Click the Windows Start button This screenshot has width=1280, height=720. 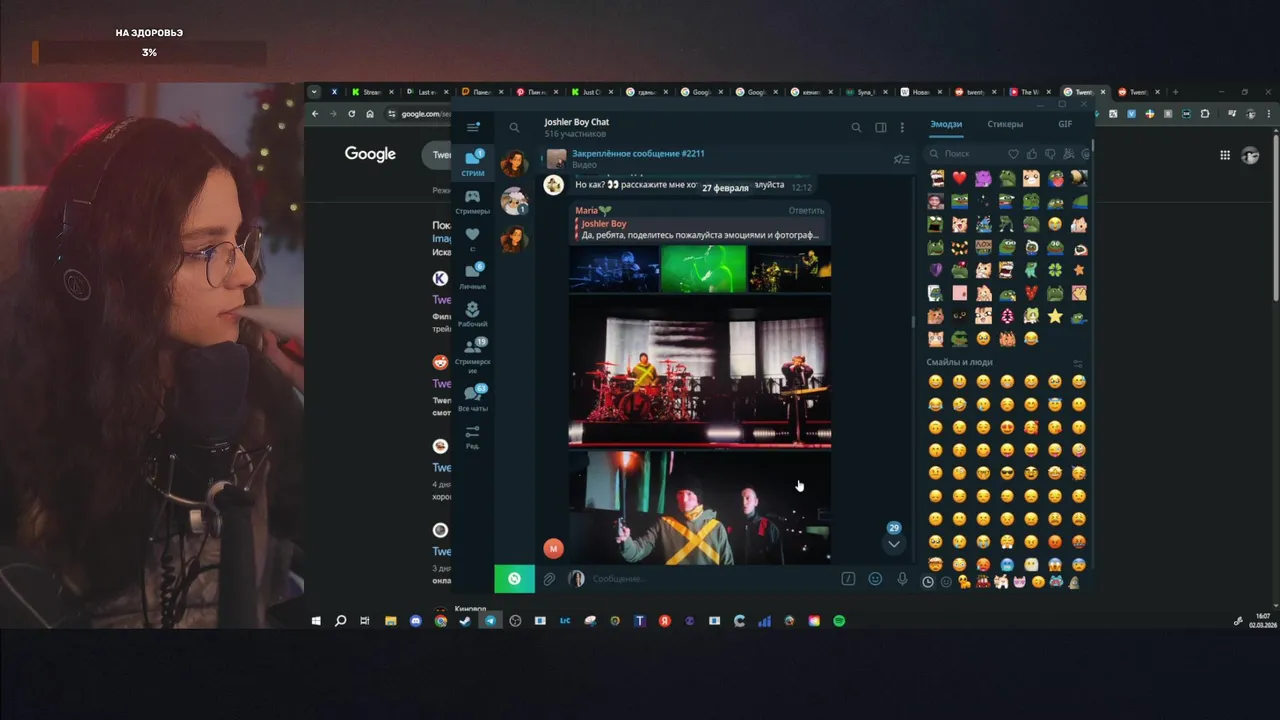click(316, 621)
